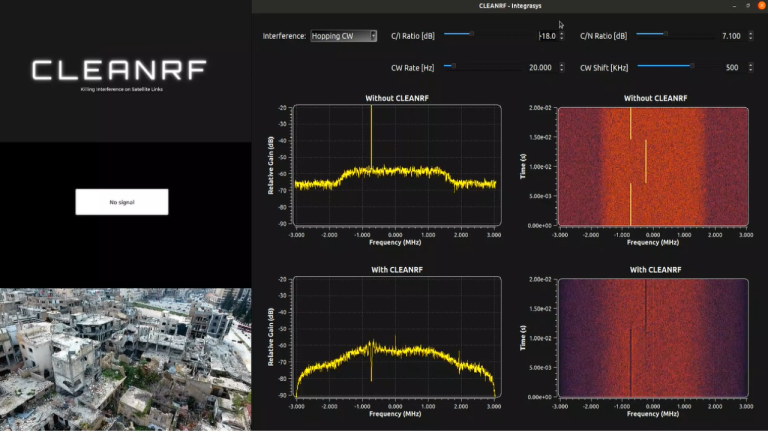Click the aerial city video thumbnail
The height and width of the screenshot is (432, 768).
tap(125, 360)
